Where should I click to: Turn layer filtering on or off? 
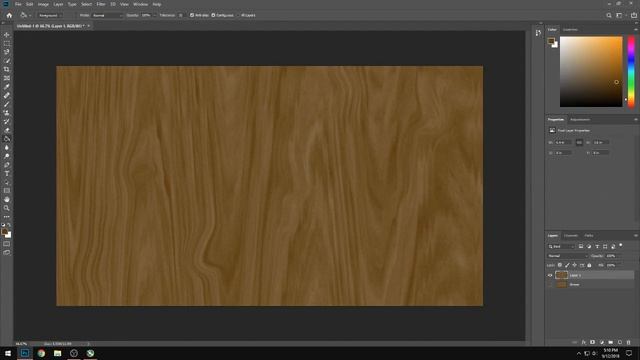pyautogui.click(x=621, y=245)
